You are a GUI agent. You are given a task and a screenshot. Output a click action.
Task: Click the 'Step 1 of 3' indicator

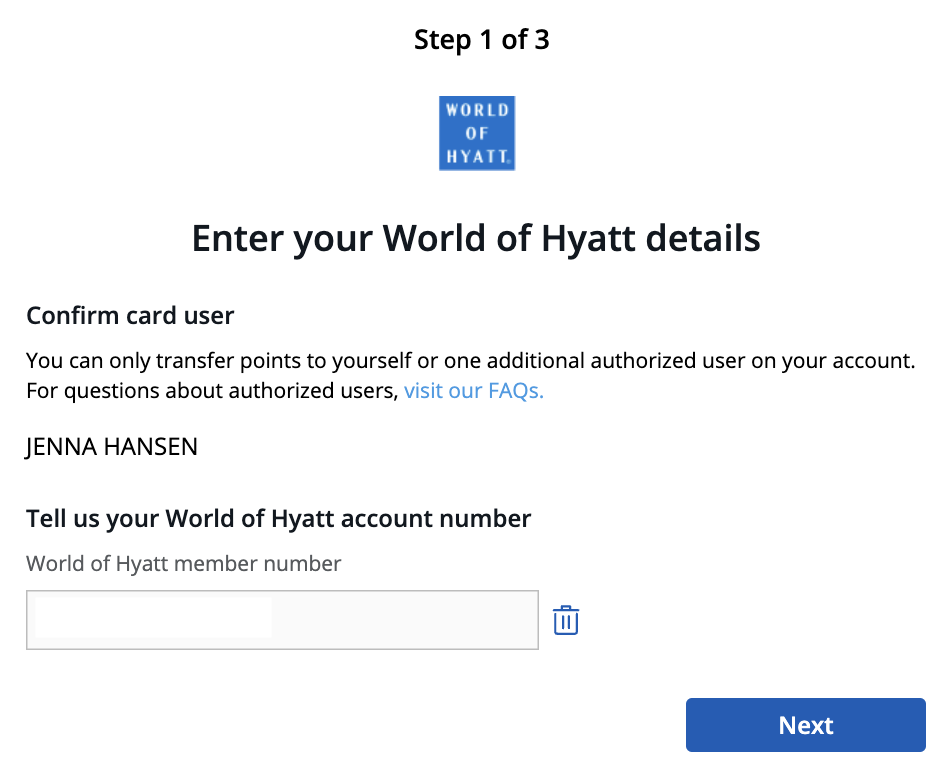click(481, 40)
